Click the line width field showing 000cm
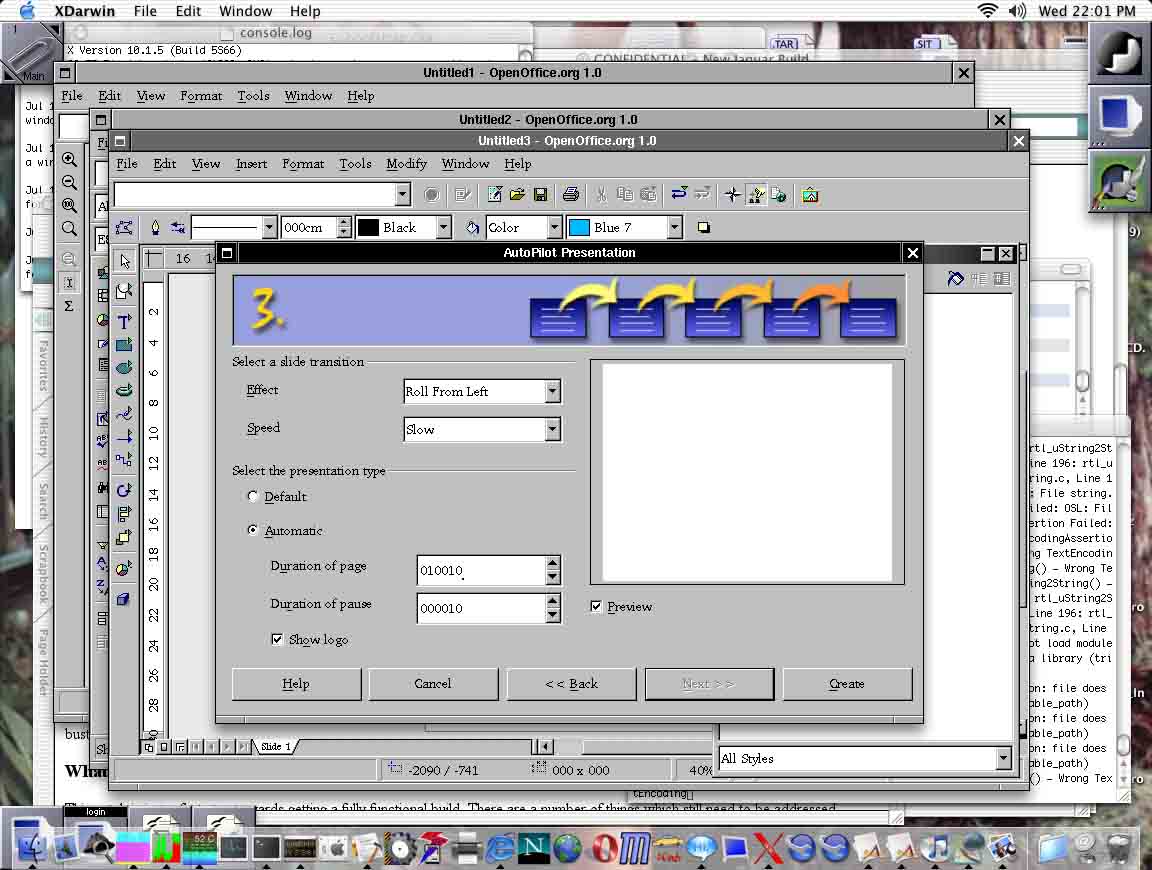Screen dimensions: 1152x870 click(309, 228)
